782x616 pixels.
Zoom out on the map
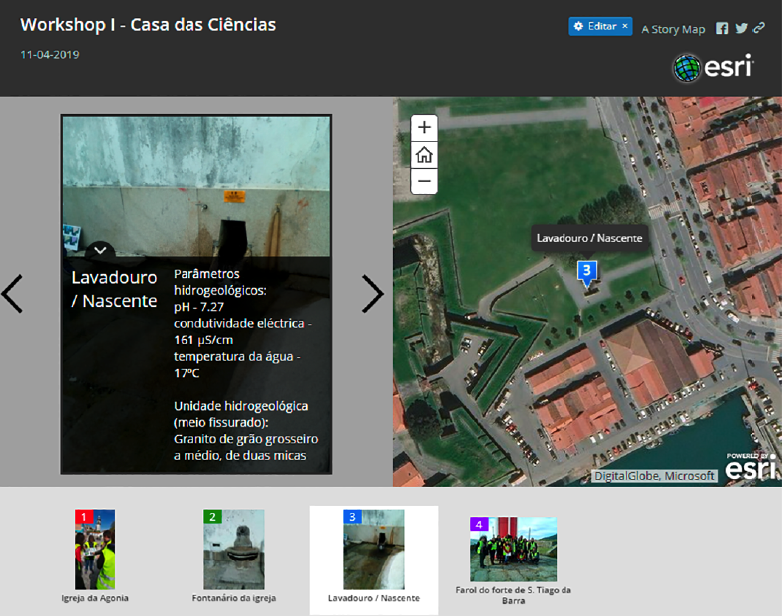coord(424,181)
